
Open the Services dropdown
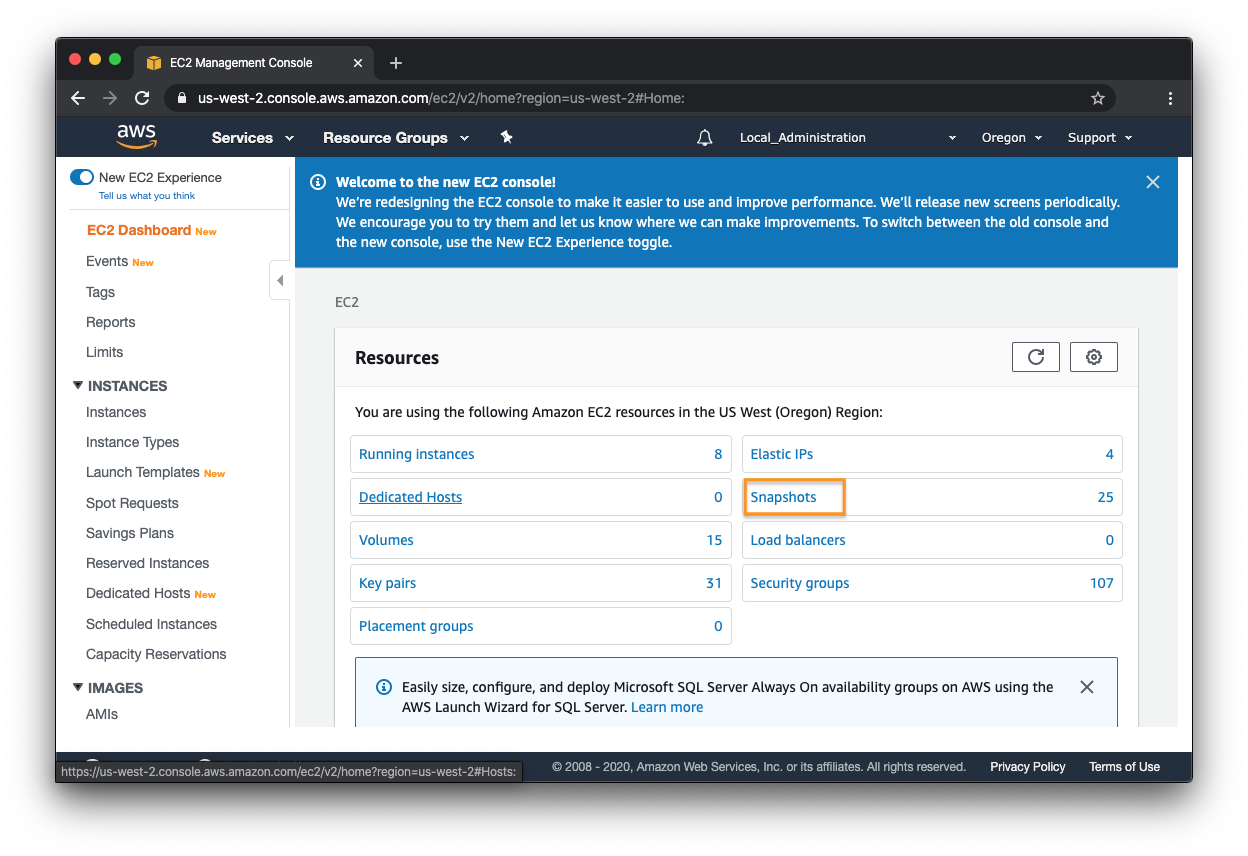pos(253,138)
